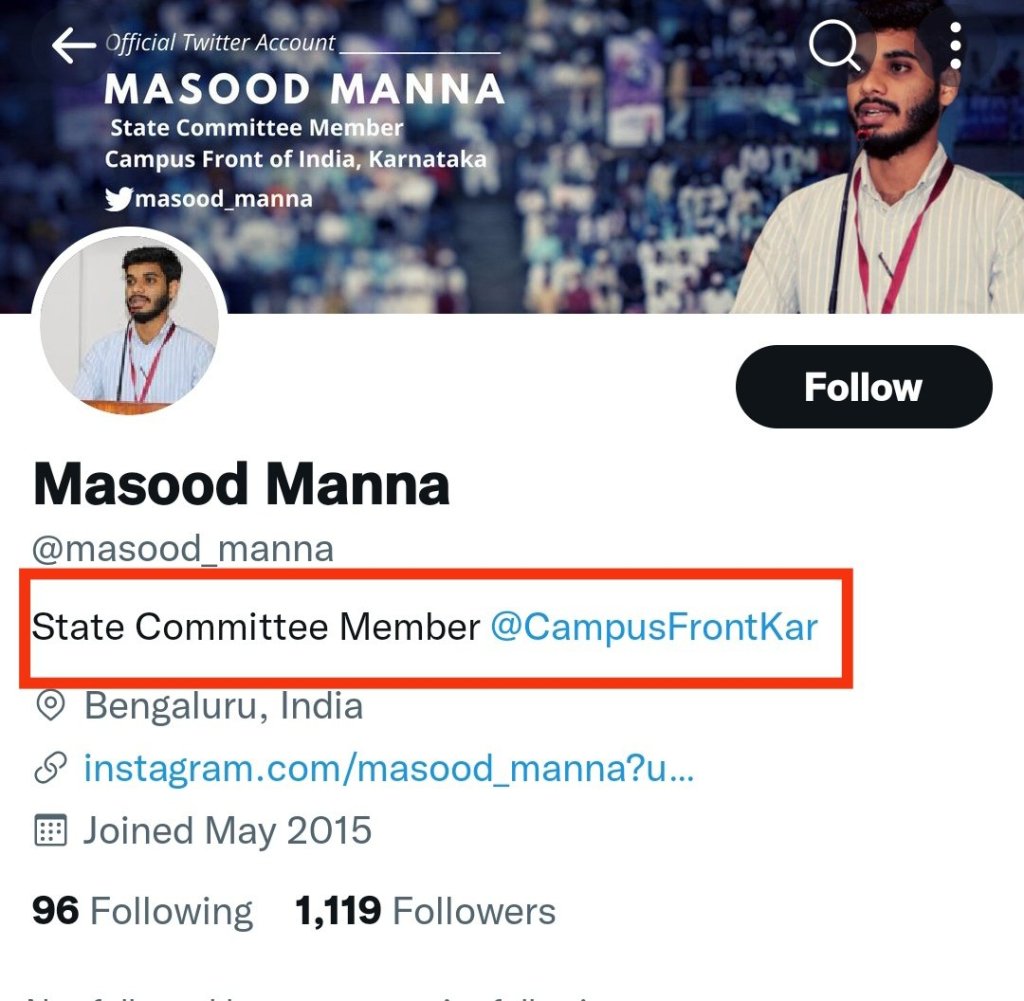View the 96 Following list
The image size is (1024, 1001).
tap(142, 911)
